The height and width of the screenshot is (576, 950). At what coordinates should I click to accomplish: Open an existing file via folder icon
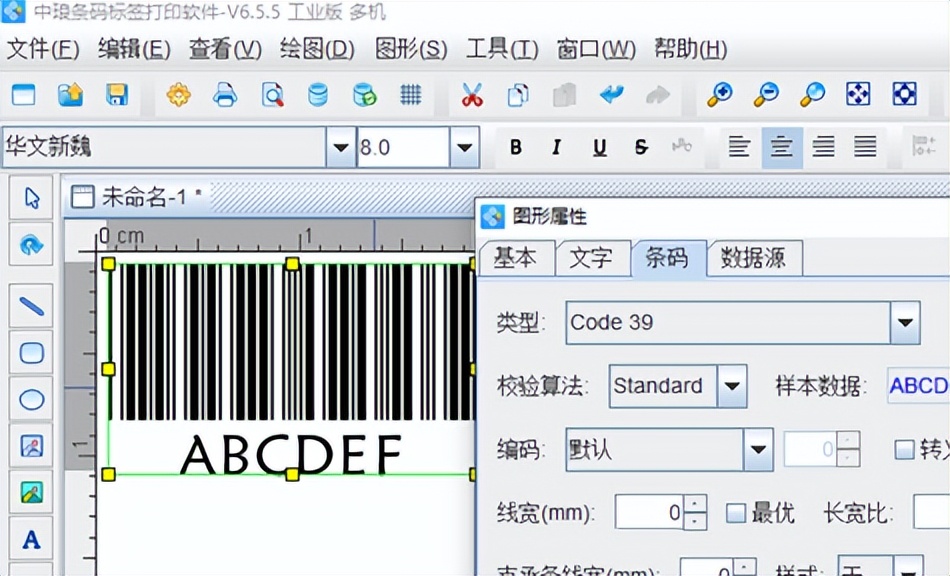click(x=70, y=95)
